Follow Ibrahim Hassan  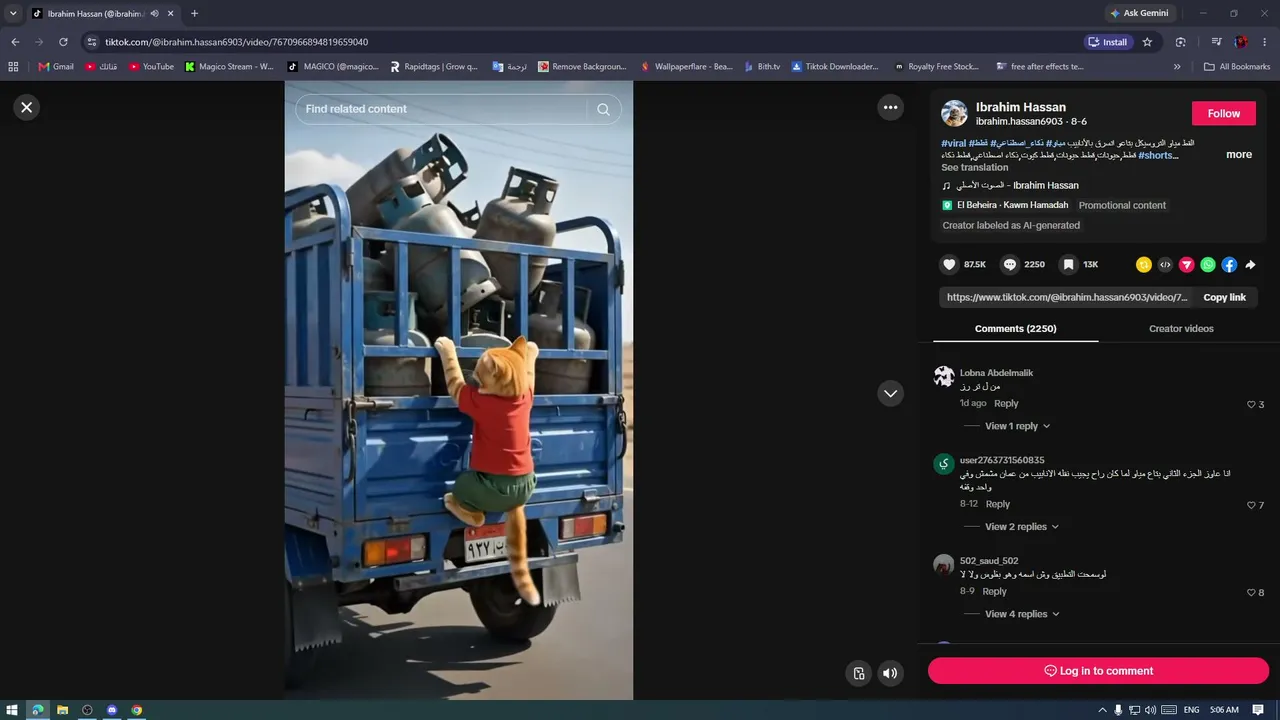1223,113
